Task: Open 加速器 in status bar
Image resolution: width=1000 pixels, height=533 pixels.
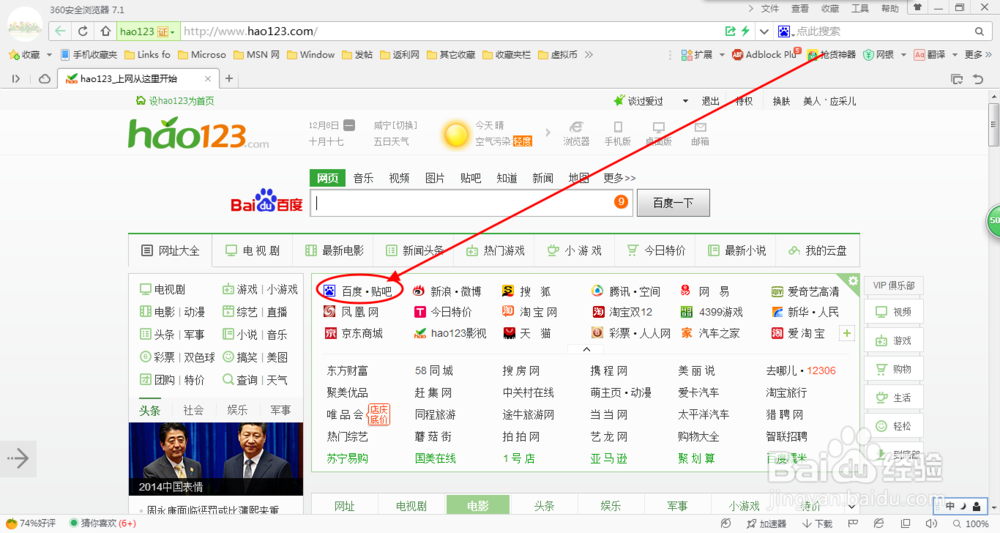Action: point(767,523)
